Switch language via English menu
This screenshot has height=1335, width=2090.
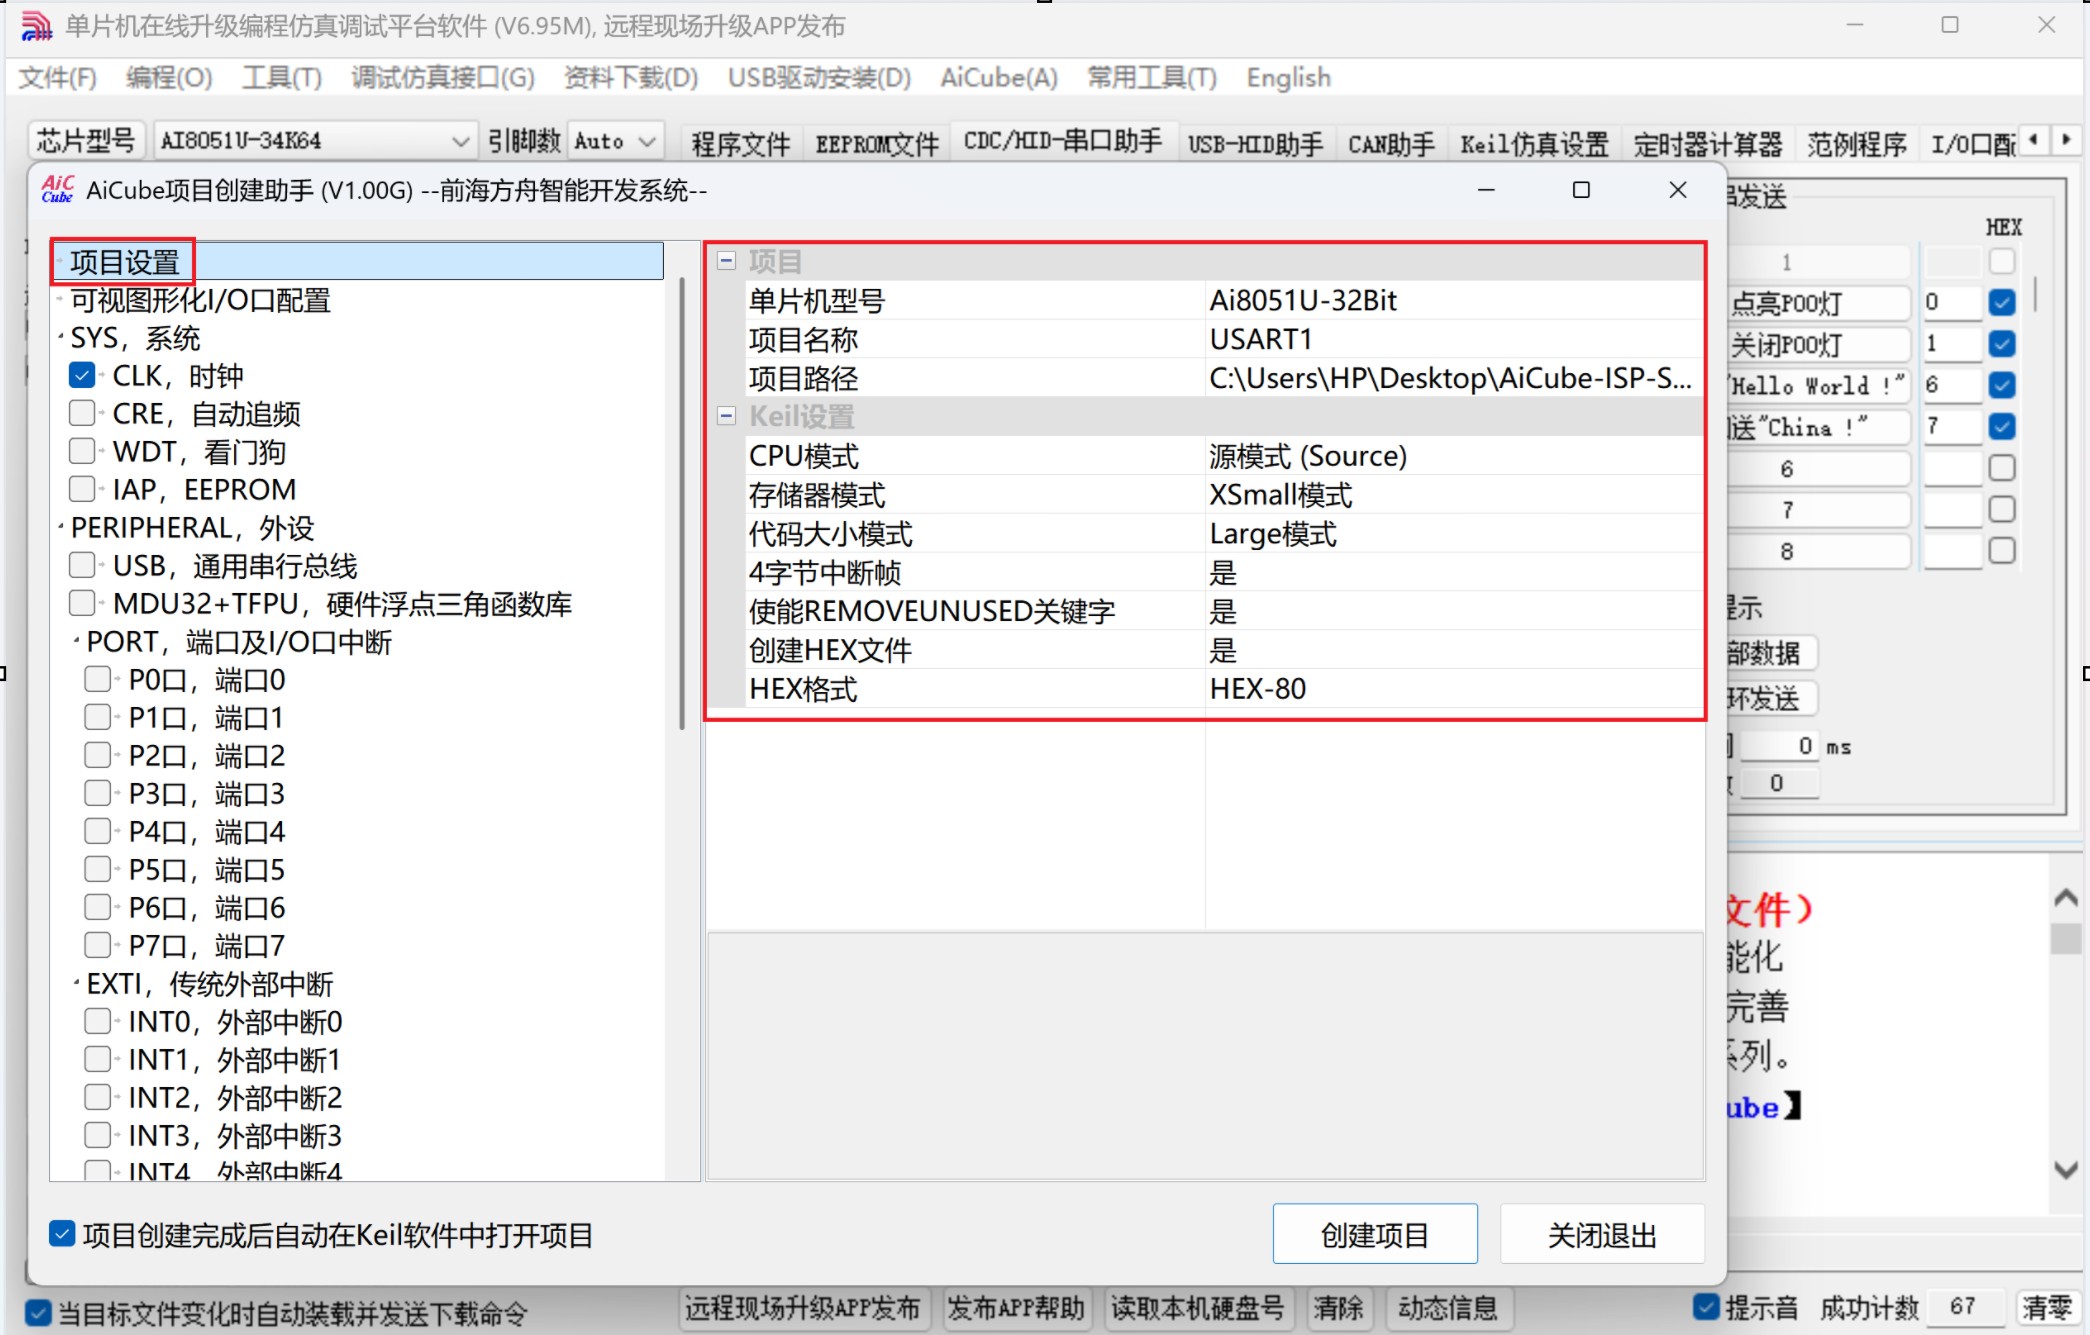(1288, 78)
